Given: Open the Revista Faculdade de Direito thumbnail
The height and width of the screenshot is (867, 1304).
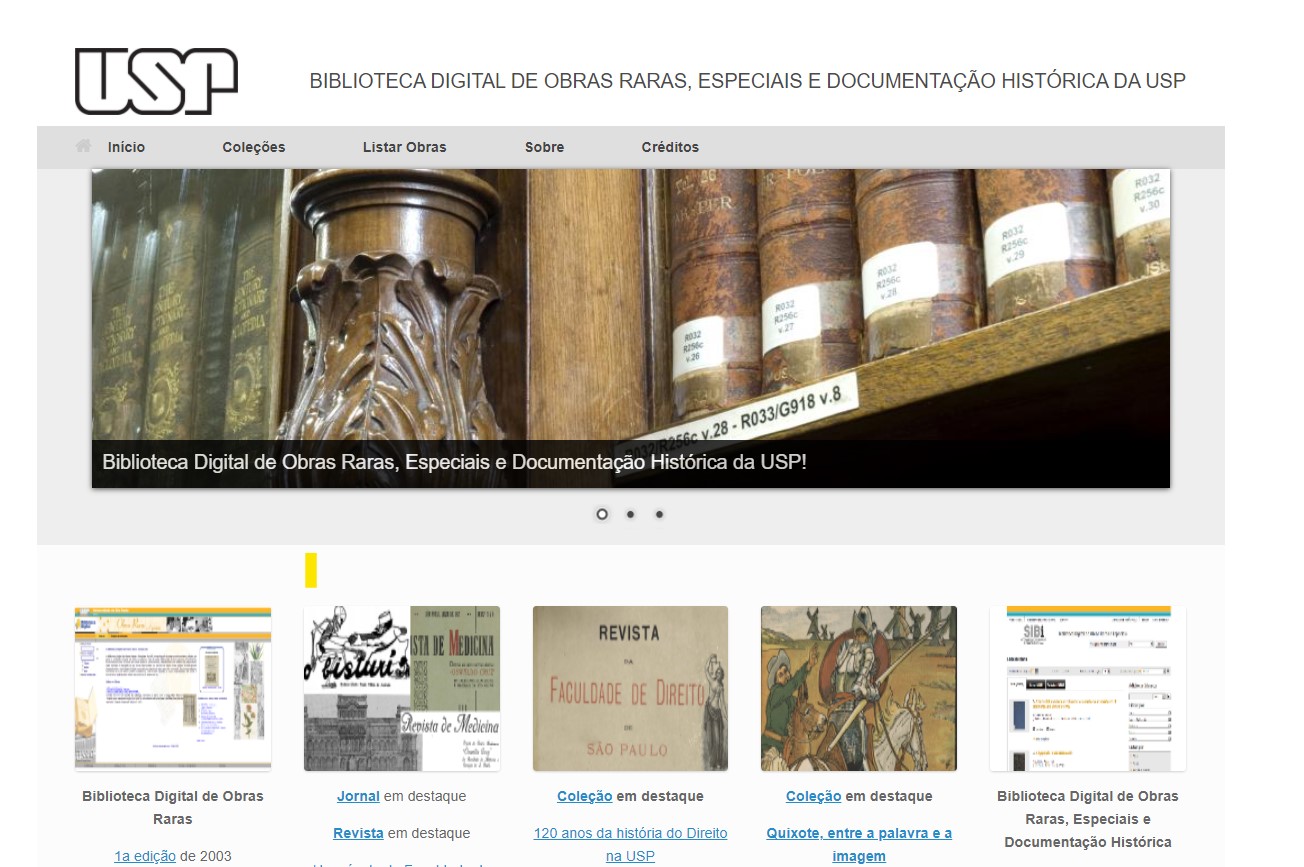Looking at the screenshot, I should 630,688.
